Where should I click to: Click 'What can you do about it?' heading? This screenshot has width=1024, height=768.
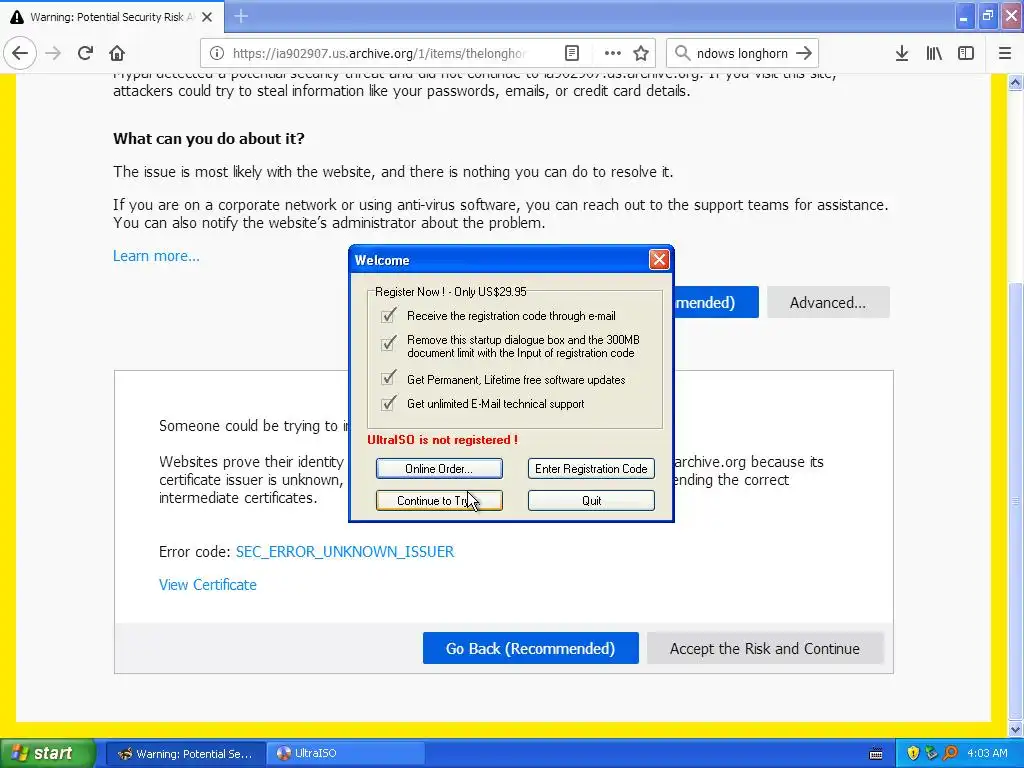pyautogui.click(x=209, y=138)
